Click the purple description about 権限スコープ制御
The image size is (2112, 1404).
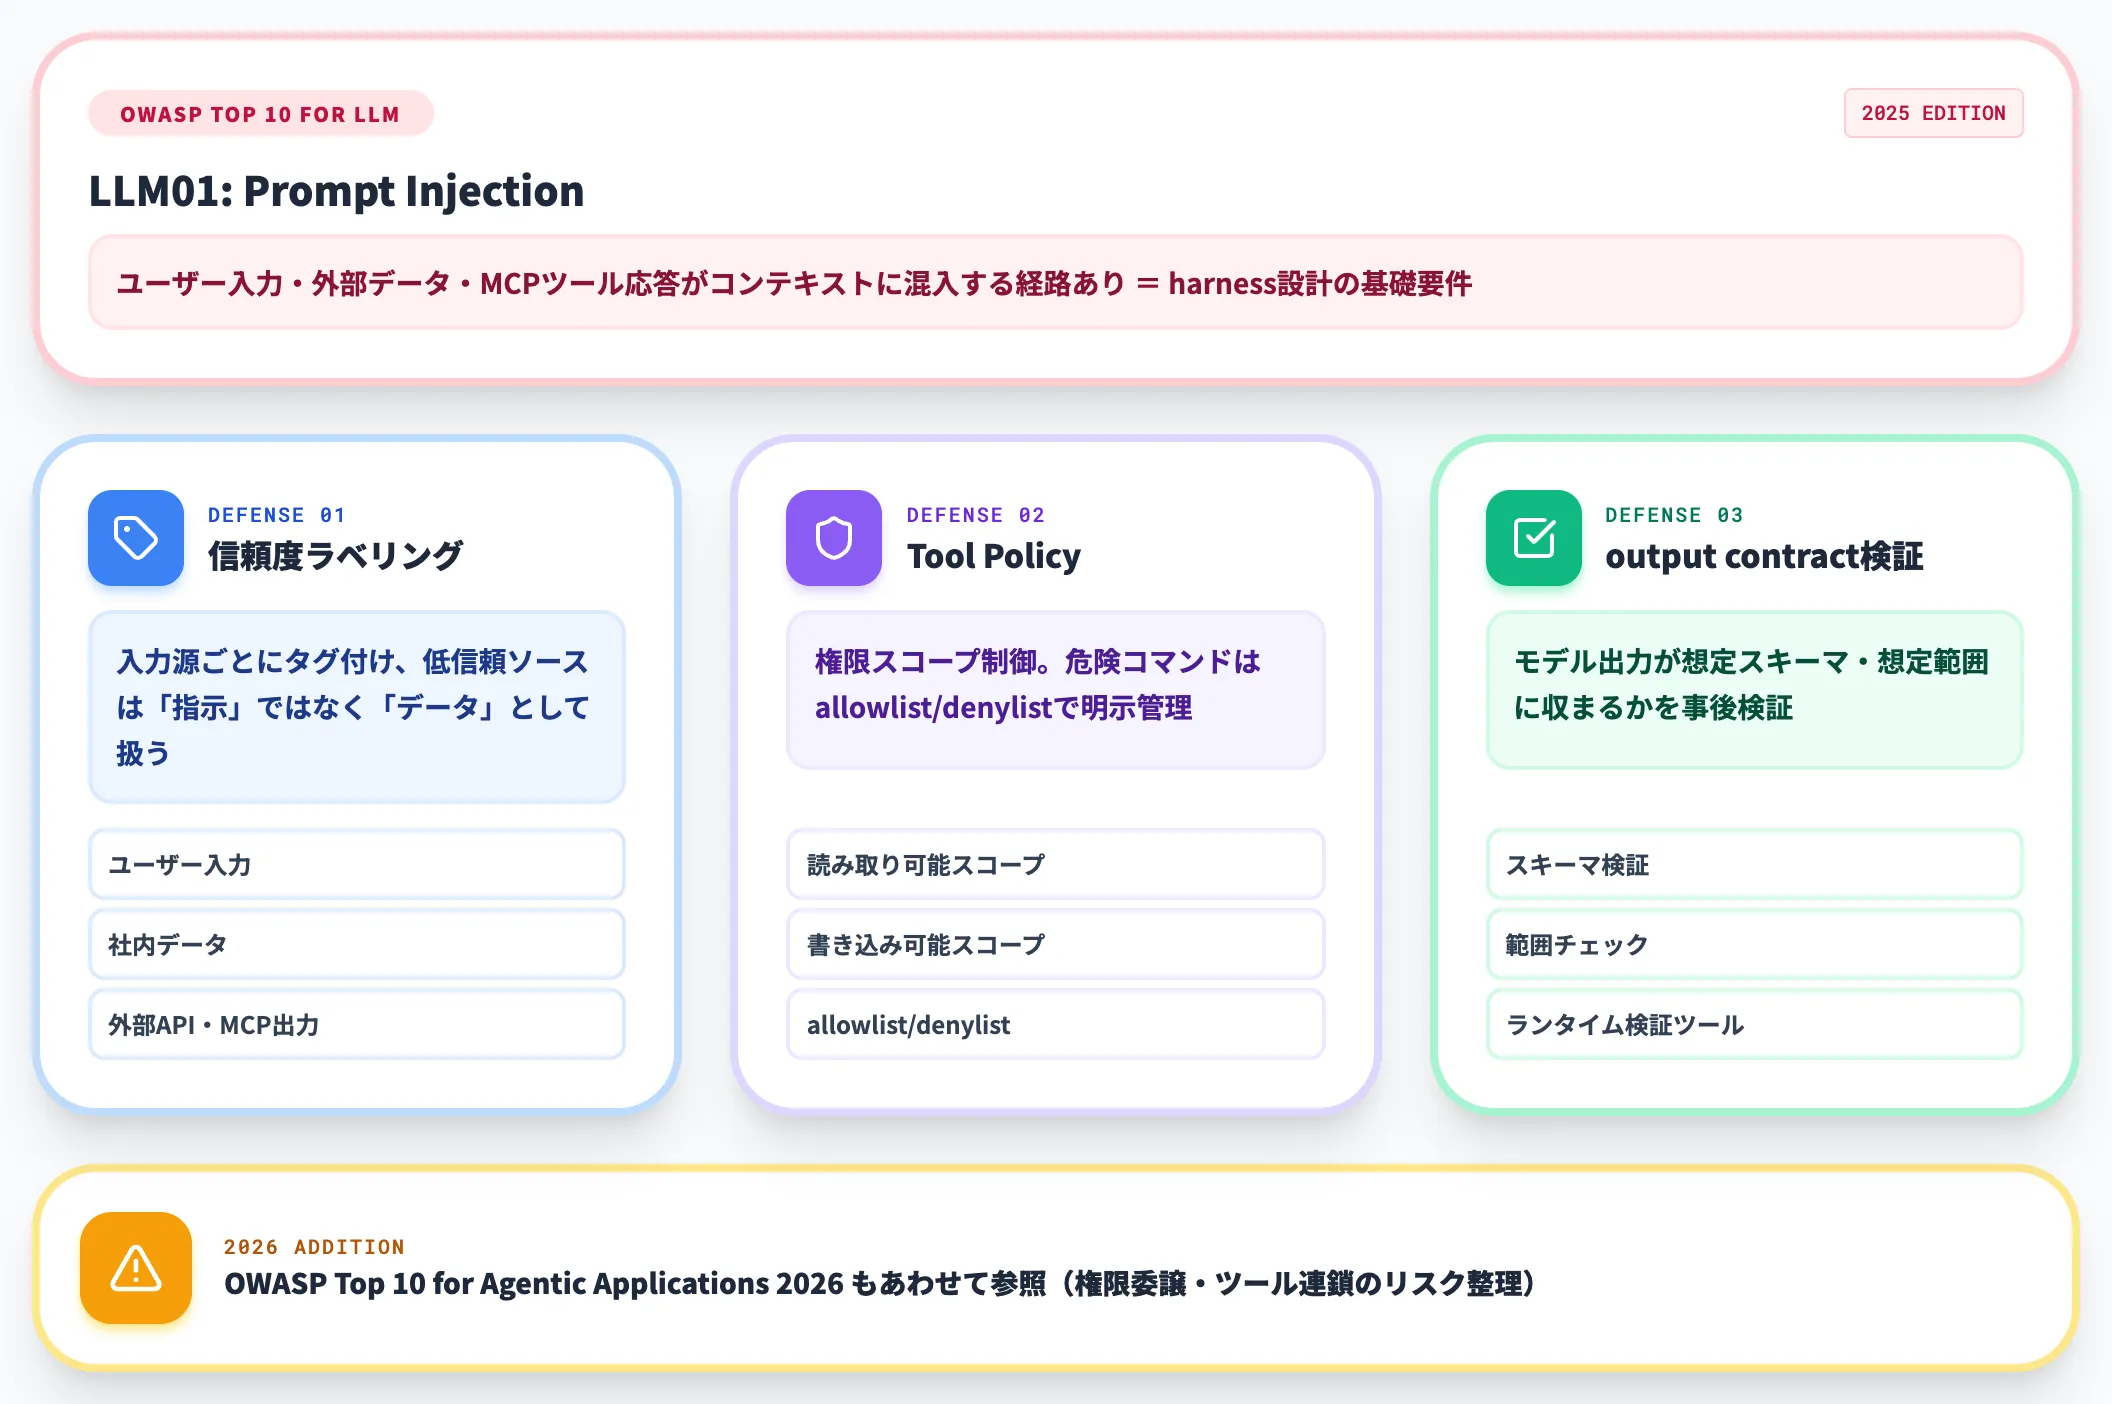click(1055, 690)
